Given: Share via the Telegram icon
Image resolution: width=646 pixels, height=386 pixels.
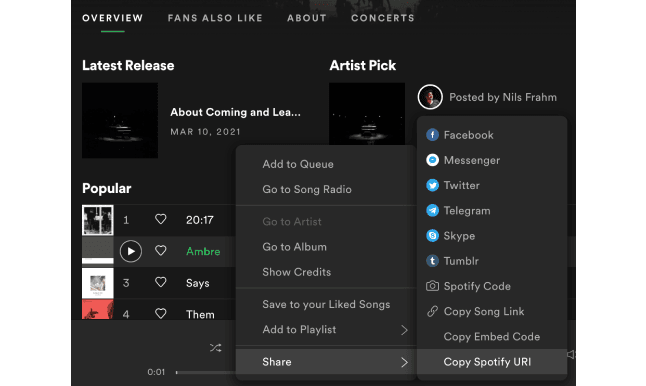Looking at the screenshot, I should 432,211.
